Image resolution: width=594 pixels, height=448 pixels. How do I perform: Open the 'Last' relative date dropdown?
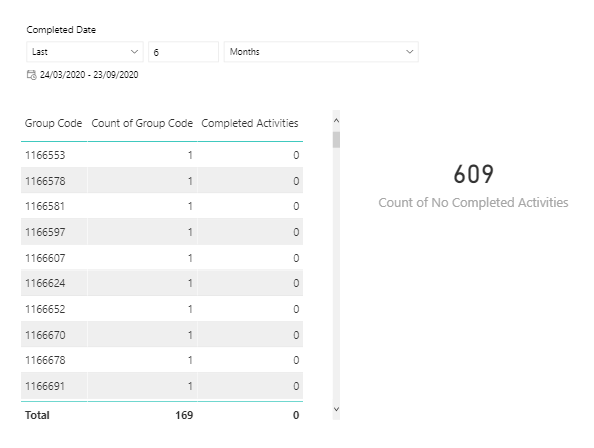pyautogui.click(x=85, y=52)
